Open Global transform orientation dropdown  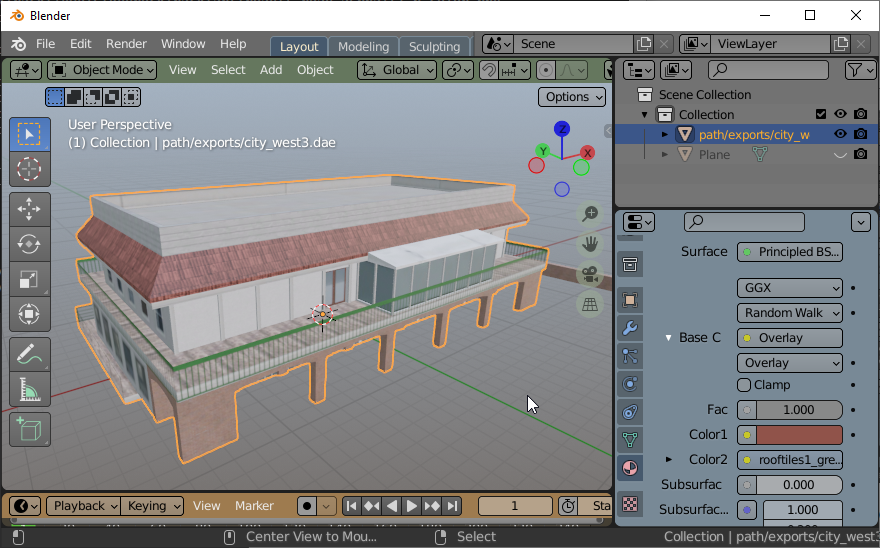397,70
